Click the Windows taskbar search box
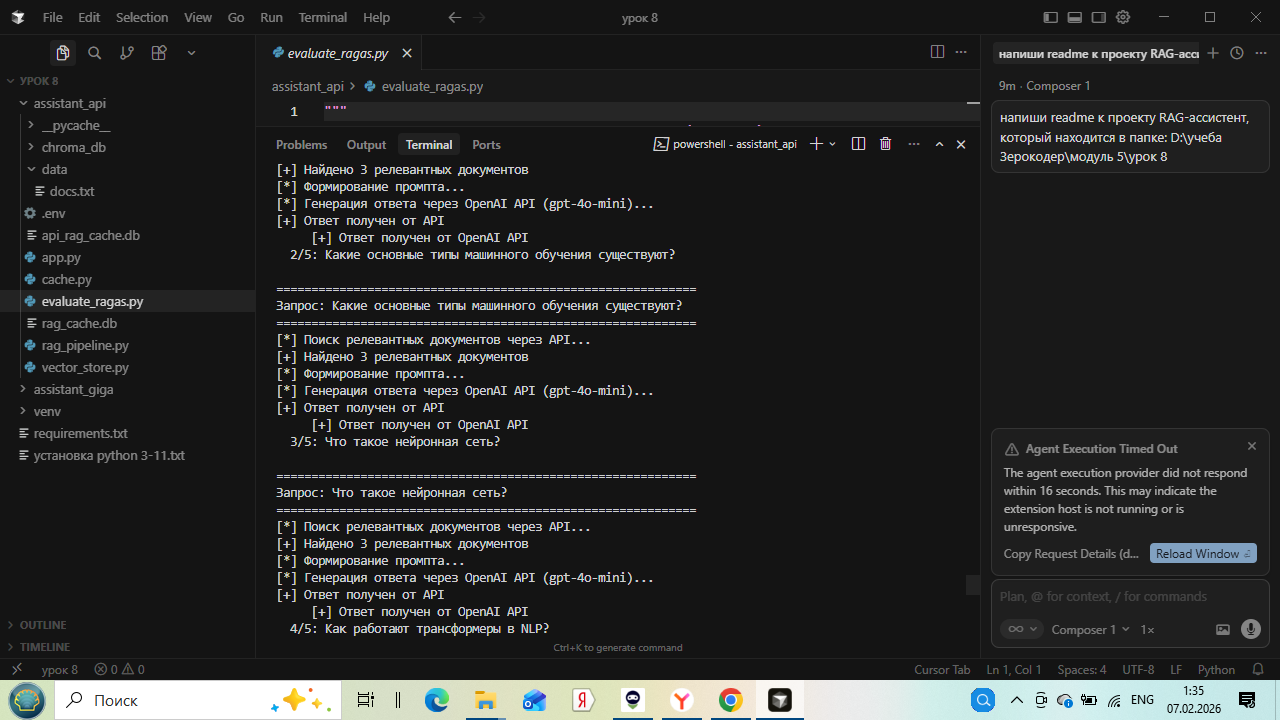1280x720 pixels. click(x=198, y=700)
